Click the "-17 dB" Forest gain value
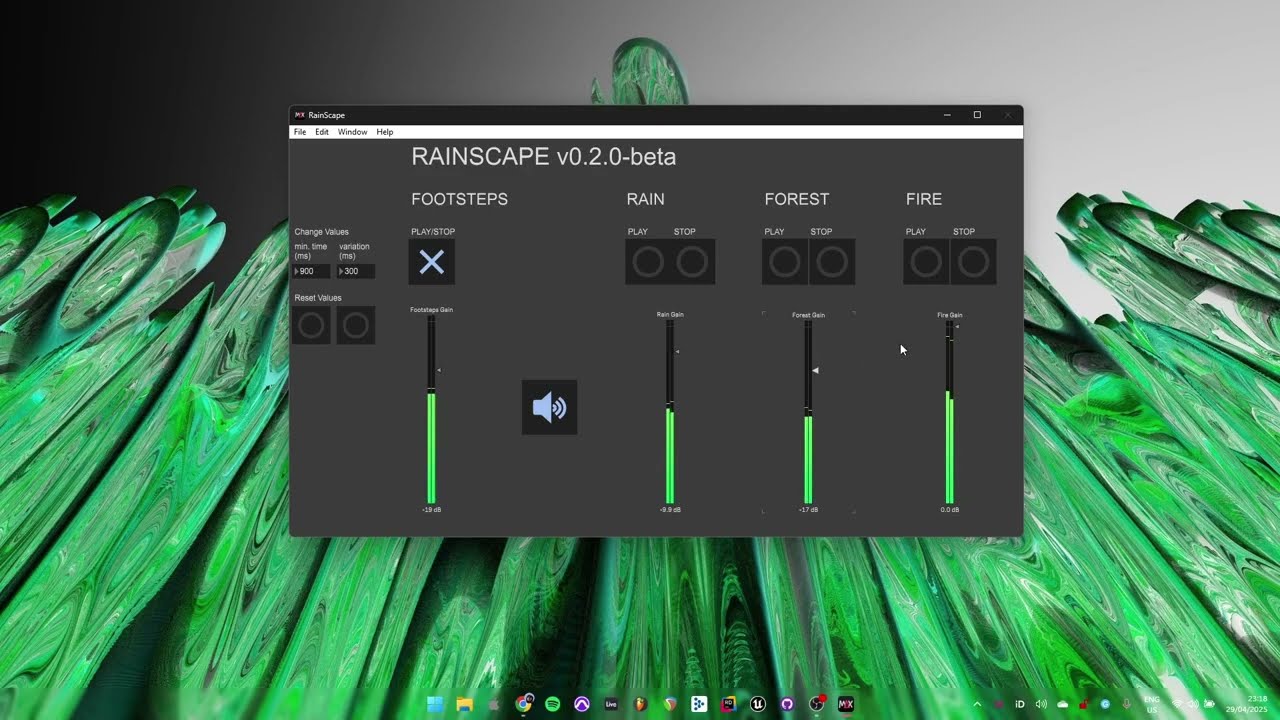Screen dimensions: 1280x720 pyautogui.click(x=808, y=510)
